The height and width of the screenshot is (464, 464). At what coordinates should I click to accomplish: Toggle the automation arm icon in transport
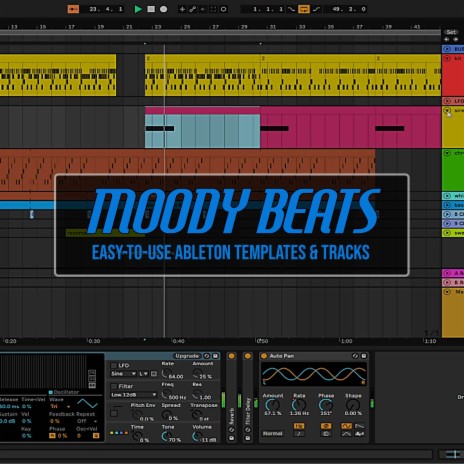pyautogui.click(x=193, y=9)
